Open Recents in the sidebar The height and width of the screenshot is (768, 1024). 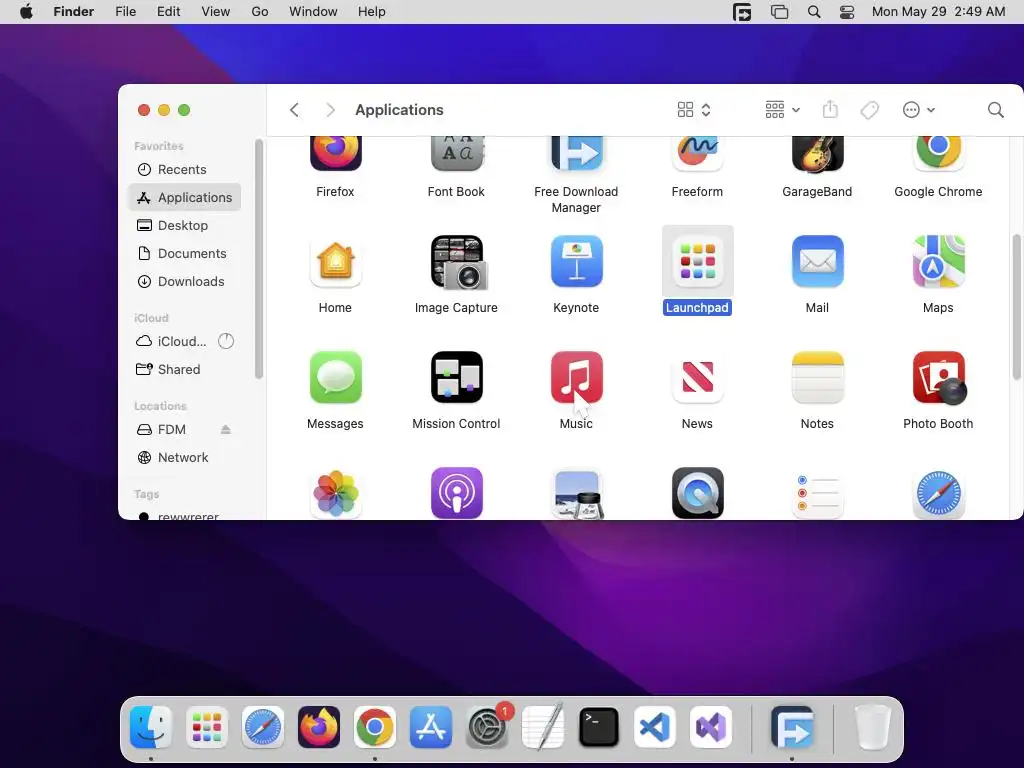pyautogui.click(x=185, y=169)
